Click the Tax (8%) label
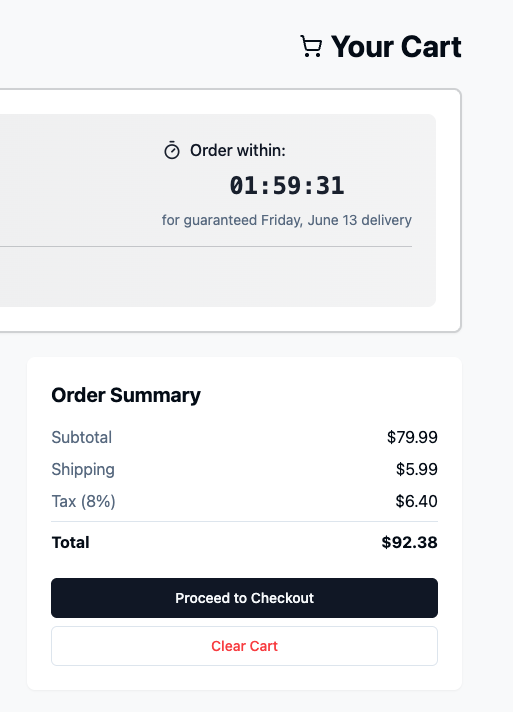The image size is (513, 712). point(84,501)
